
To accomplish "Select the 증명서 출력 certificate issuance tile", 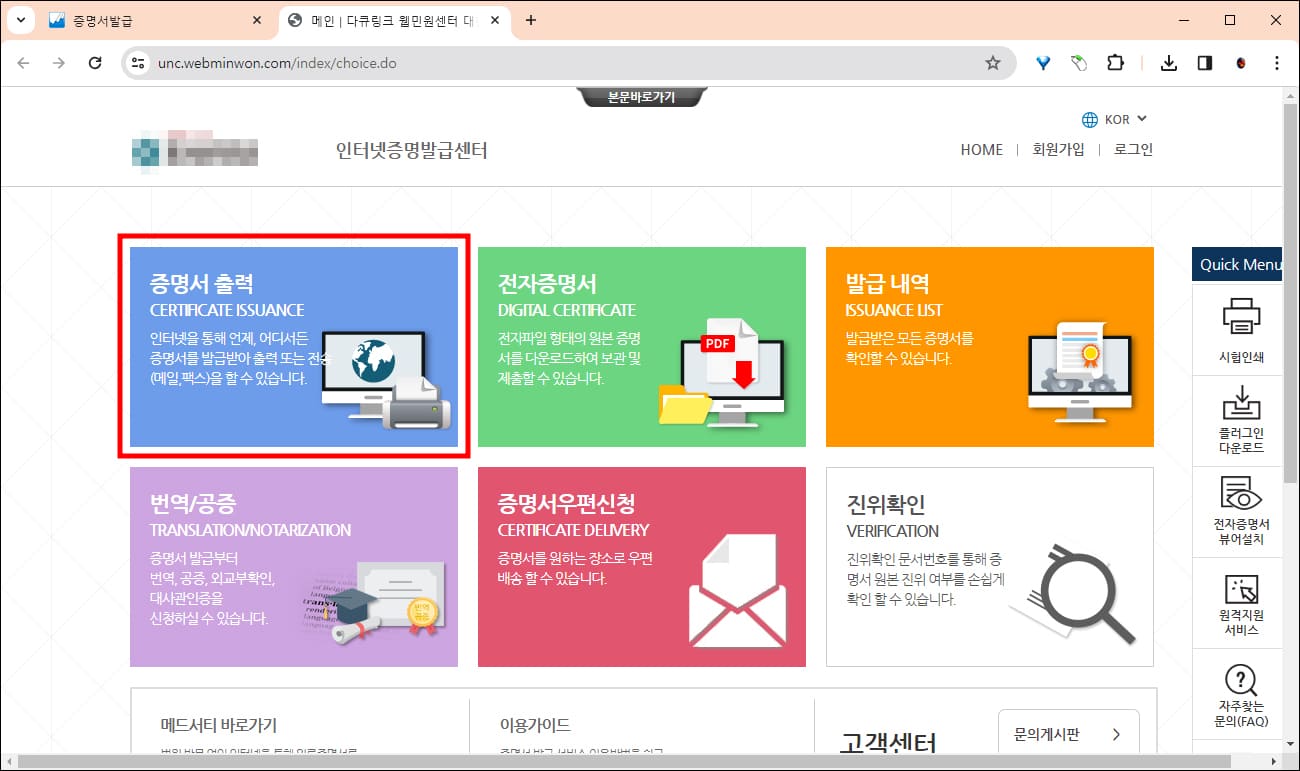I will [x=293, y=347].
